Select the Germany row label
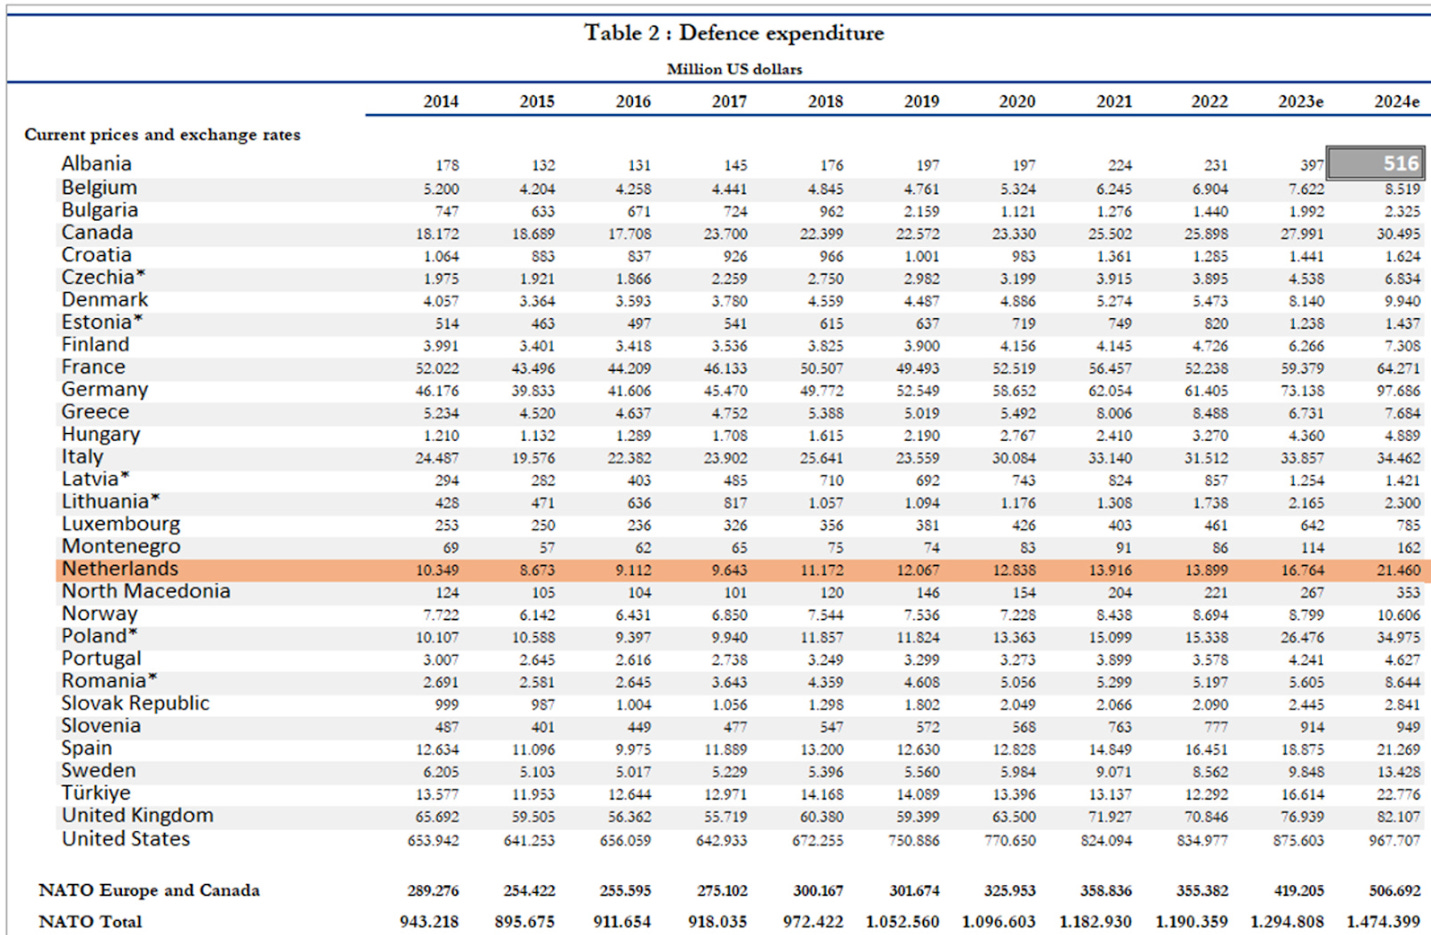 [x=105, y=389]
